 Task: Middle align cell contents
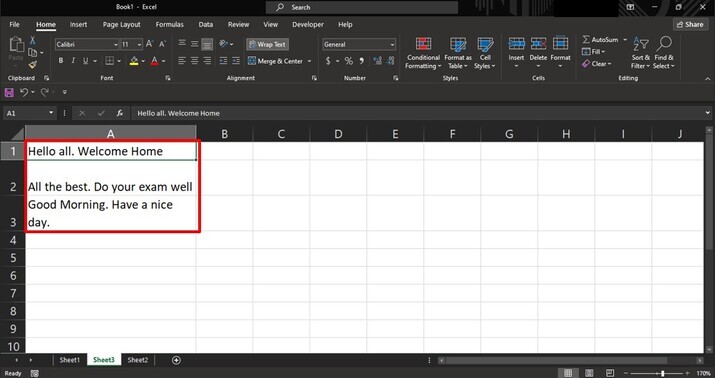click(195, 44)
